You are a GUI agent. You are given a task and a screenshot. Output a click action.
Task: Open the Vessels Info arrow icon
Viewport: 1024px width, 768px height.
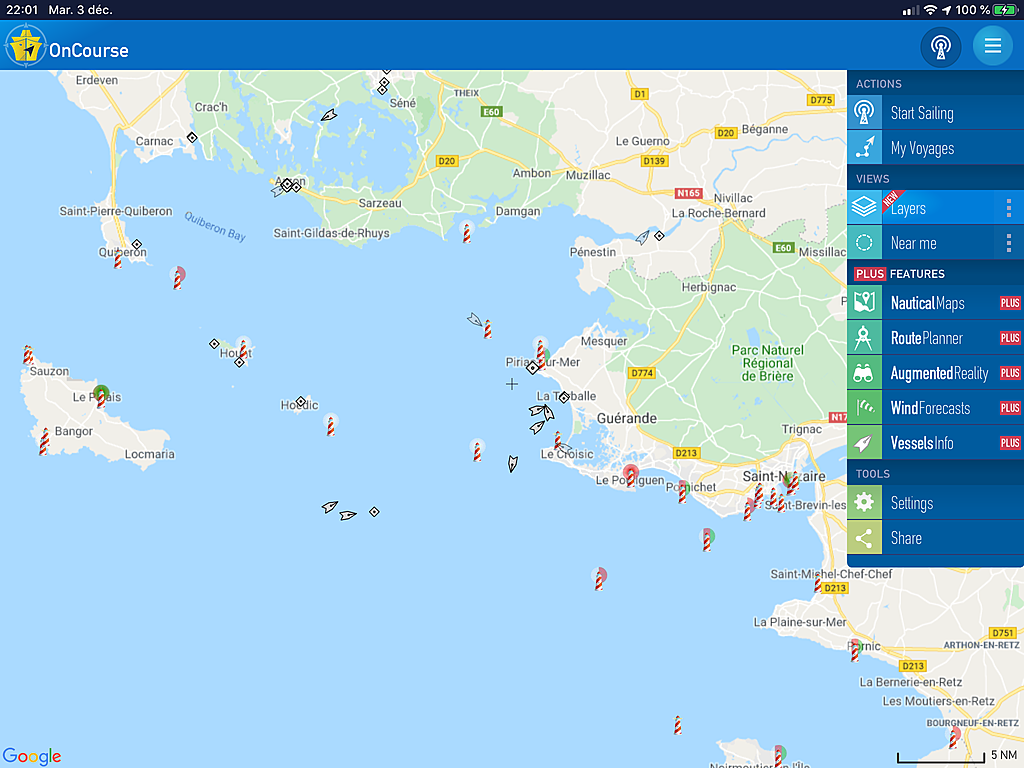864,443
